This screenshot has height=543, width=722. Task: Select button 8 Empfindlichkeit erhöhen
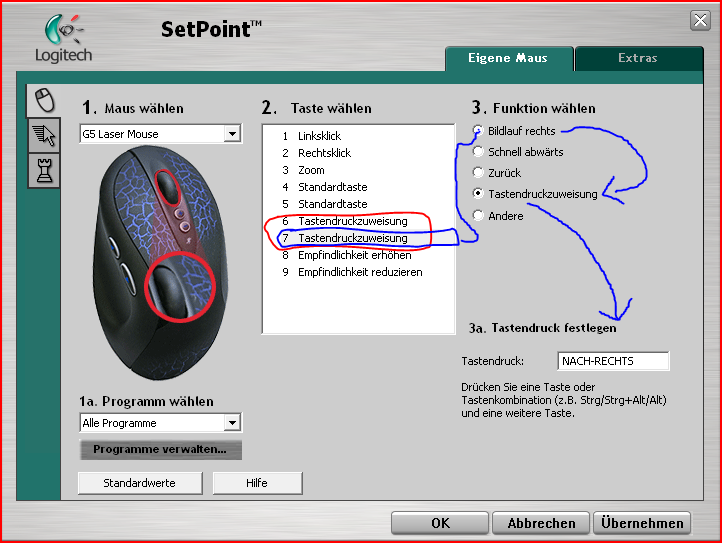coord(358,255)
